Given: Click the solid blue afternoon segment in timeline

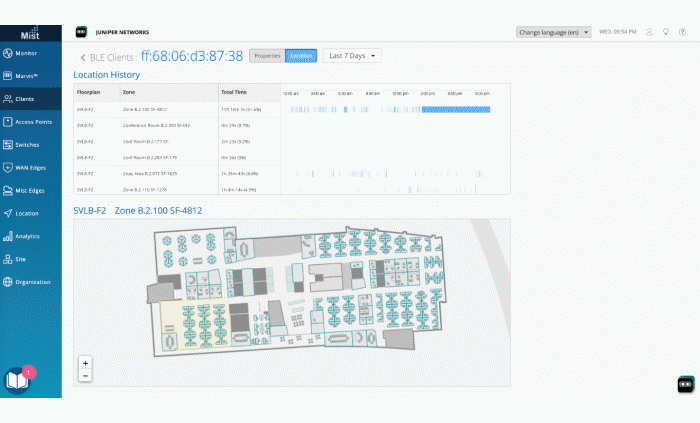Looking at the screenshot, I should (456, 109).
